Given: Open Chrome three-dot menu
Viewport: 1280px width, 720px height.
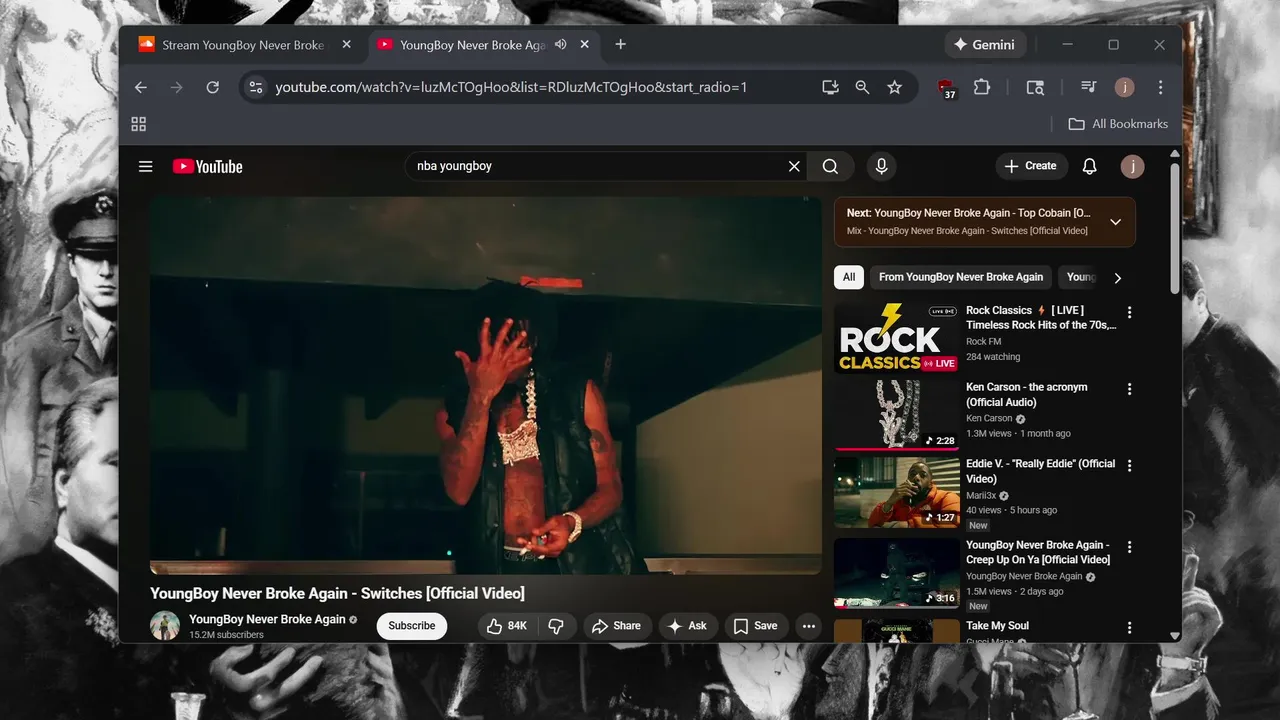Looking at the screenshot, I should click(1160, 87).
